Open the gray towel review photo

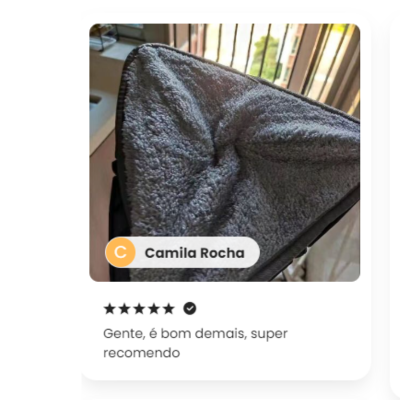point(225,152)
